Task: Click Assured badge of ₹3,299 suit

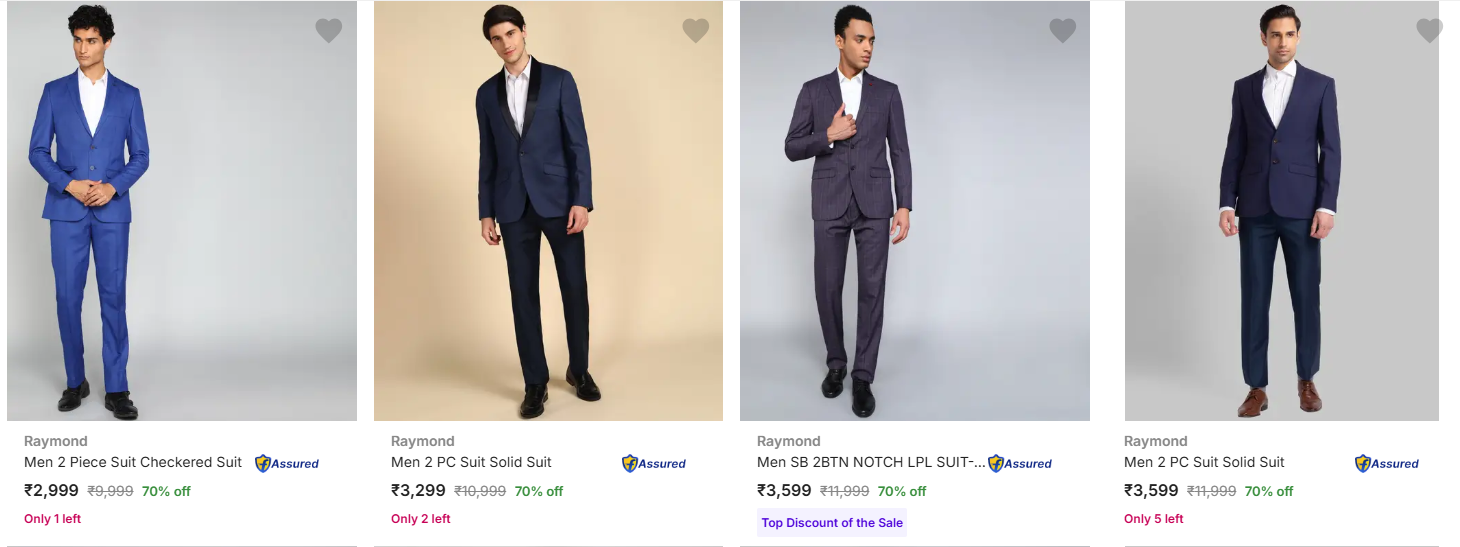Action: point(654,463)
